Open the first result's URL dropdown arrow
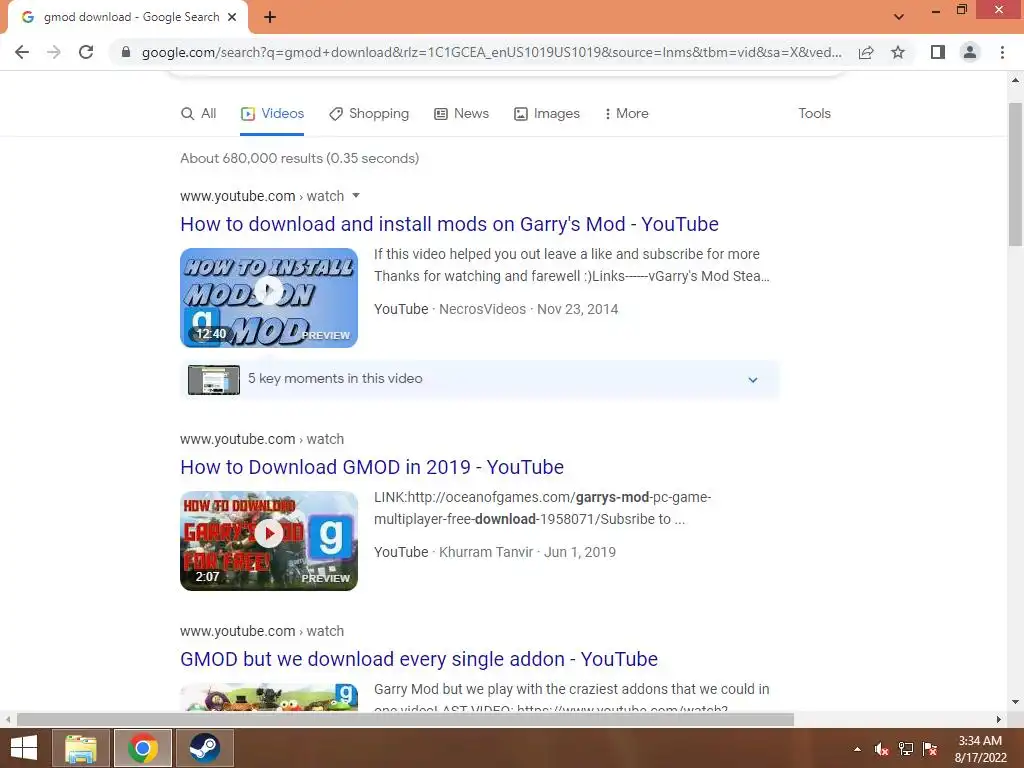The image size is (1024, 768). 356,196
